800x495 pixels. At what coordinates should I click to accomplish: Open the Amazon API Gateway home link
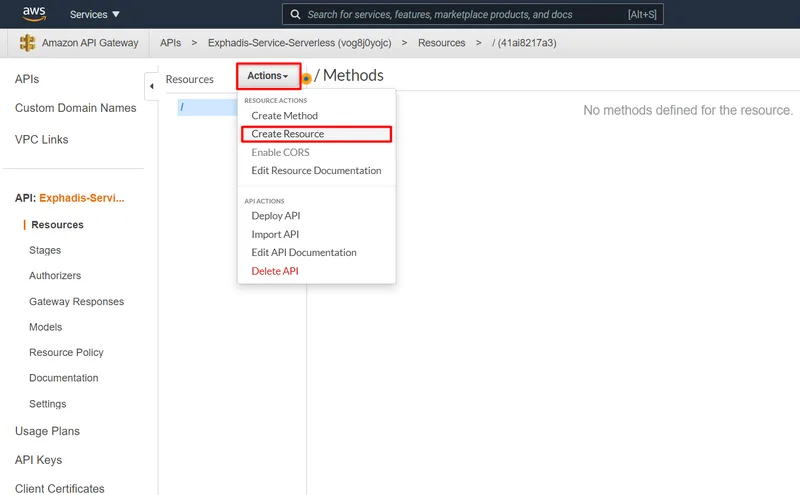[x=90, y=43]
